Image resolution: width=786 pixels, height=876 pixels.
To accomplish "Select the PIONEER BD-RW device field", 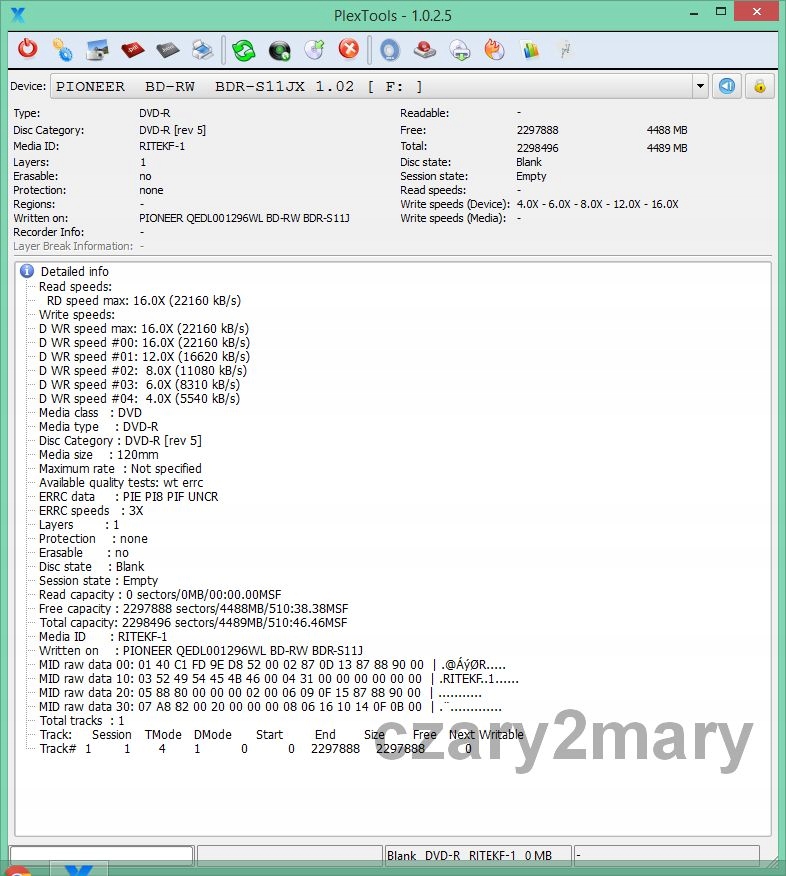I will click(371, 86).
